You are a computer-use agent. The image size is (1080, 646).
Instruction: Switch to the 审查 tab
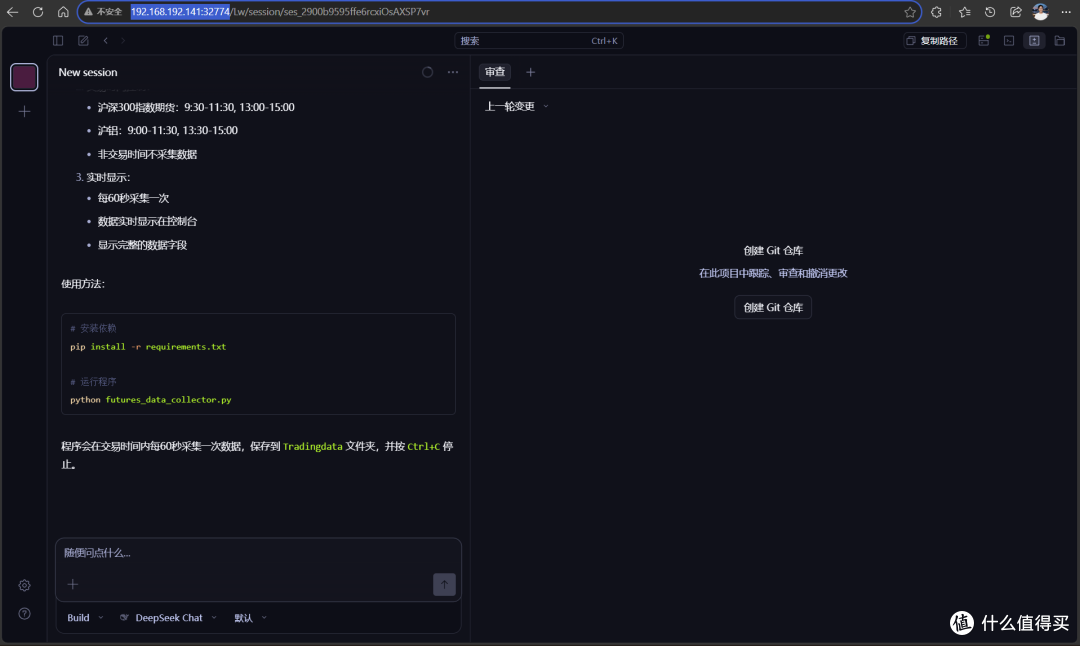click(495, 72)
